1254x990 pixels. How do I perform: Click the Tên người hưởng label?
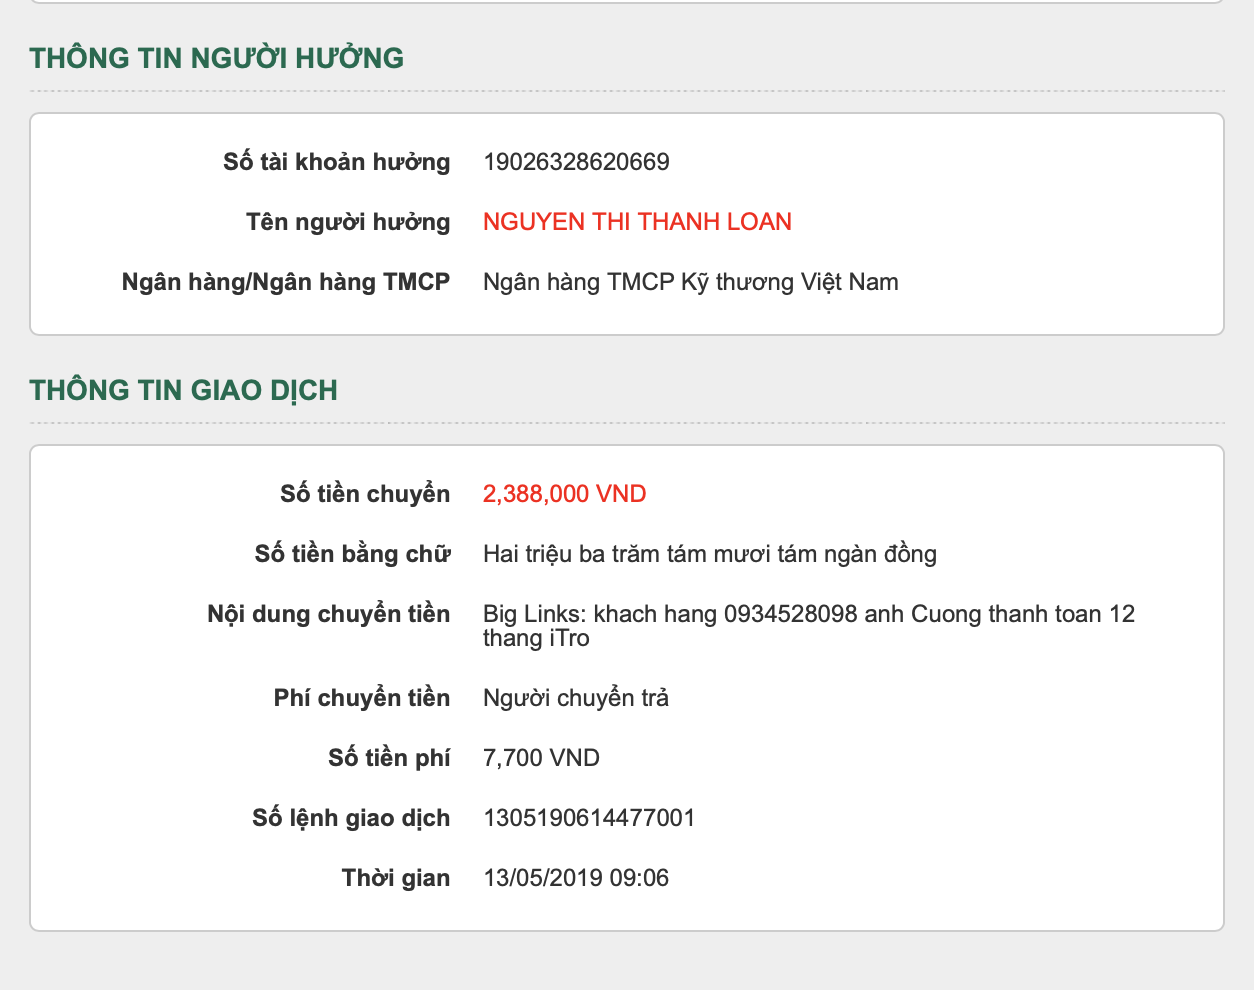tap(348, 222)
